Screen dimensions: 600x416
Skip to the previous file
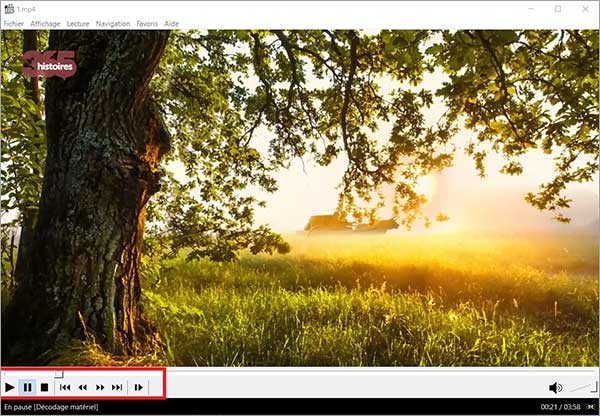(65, 387)
